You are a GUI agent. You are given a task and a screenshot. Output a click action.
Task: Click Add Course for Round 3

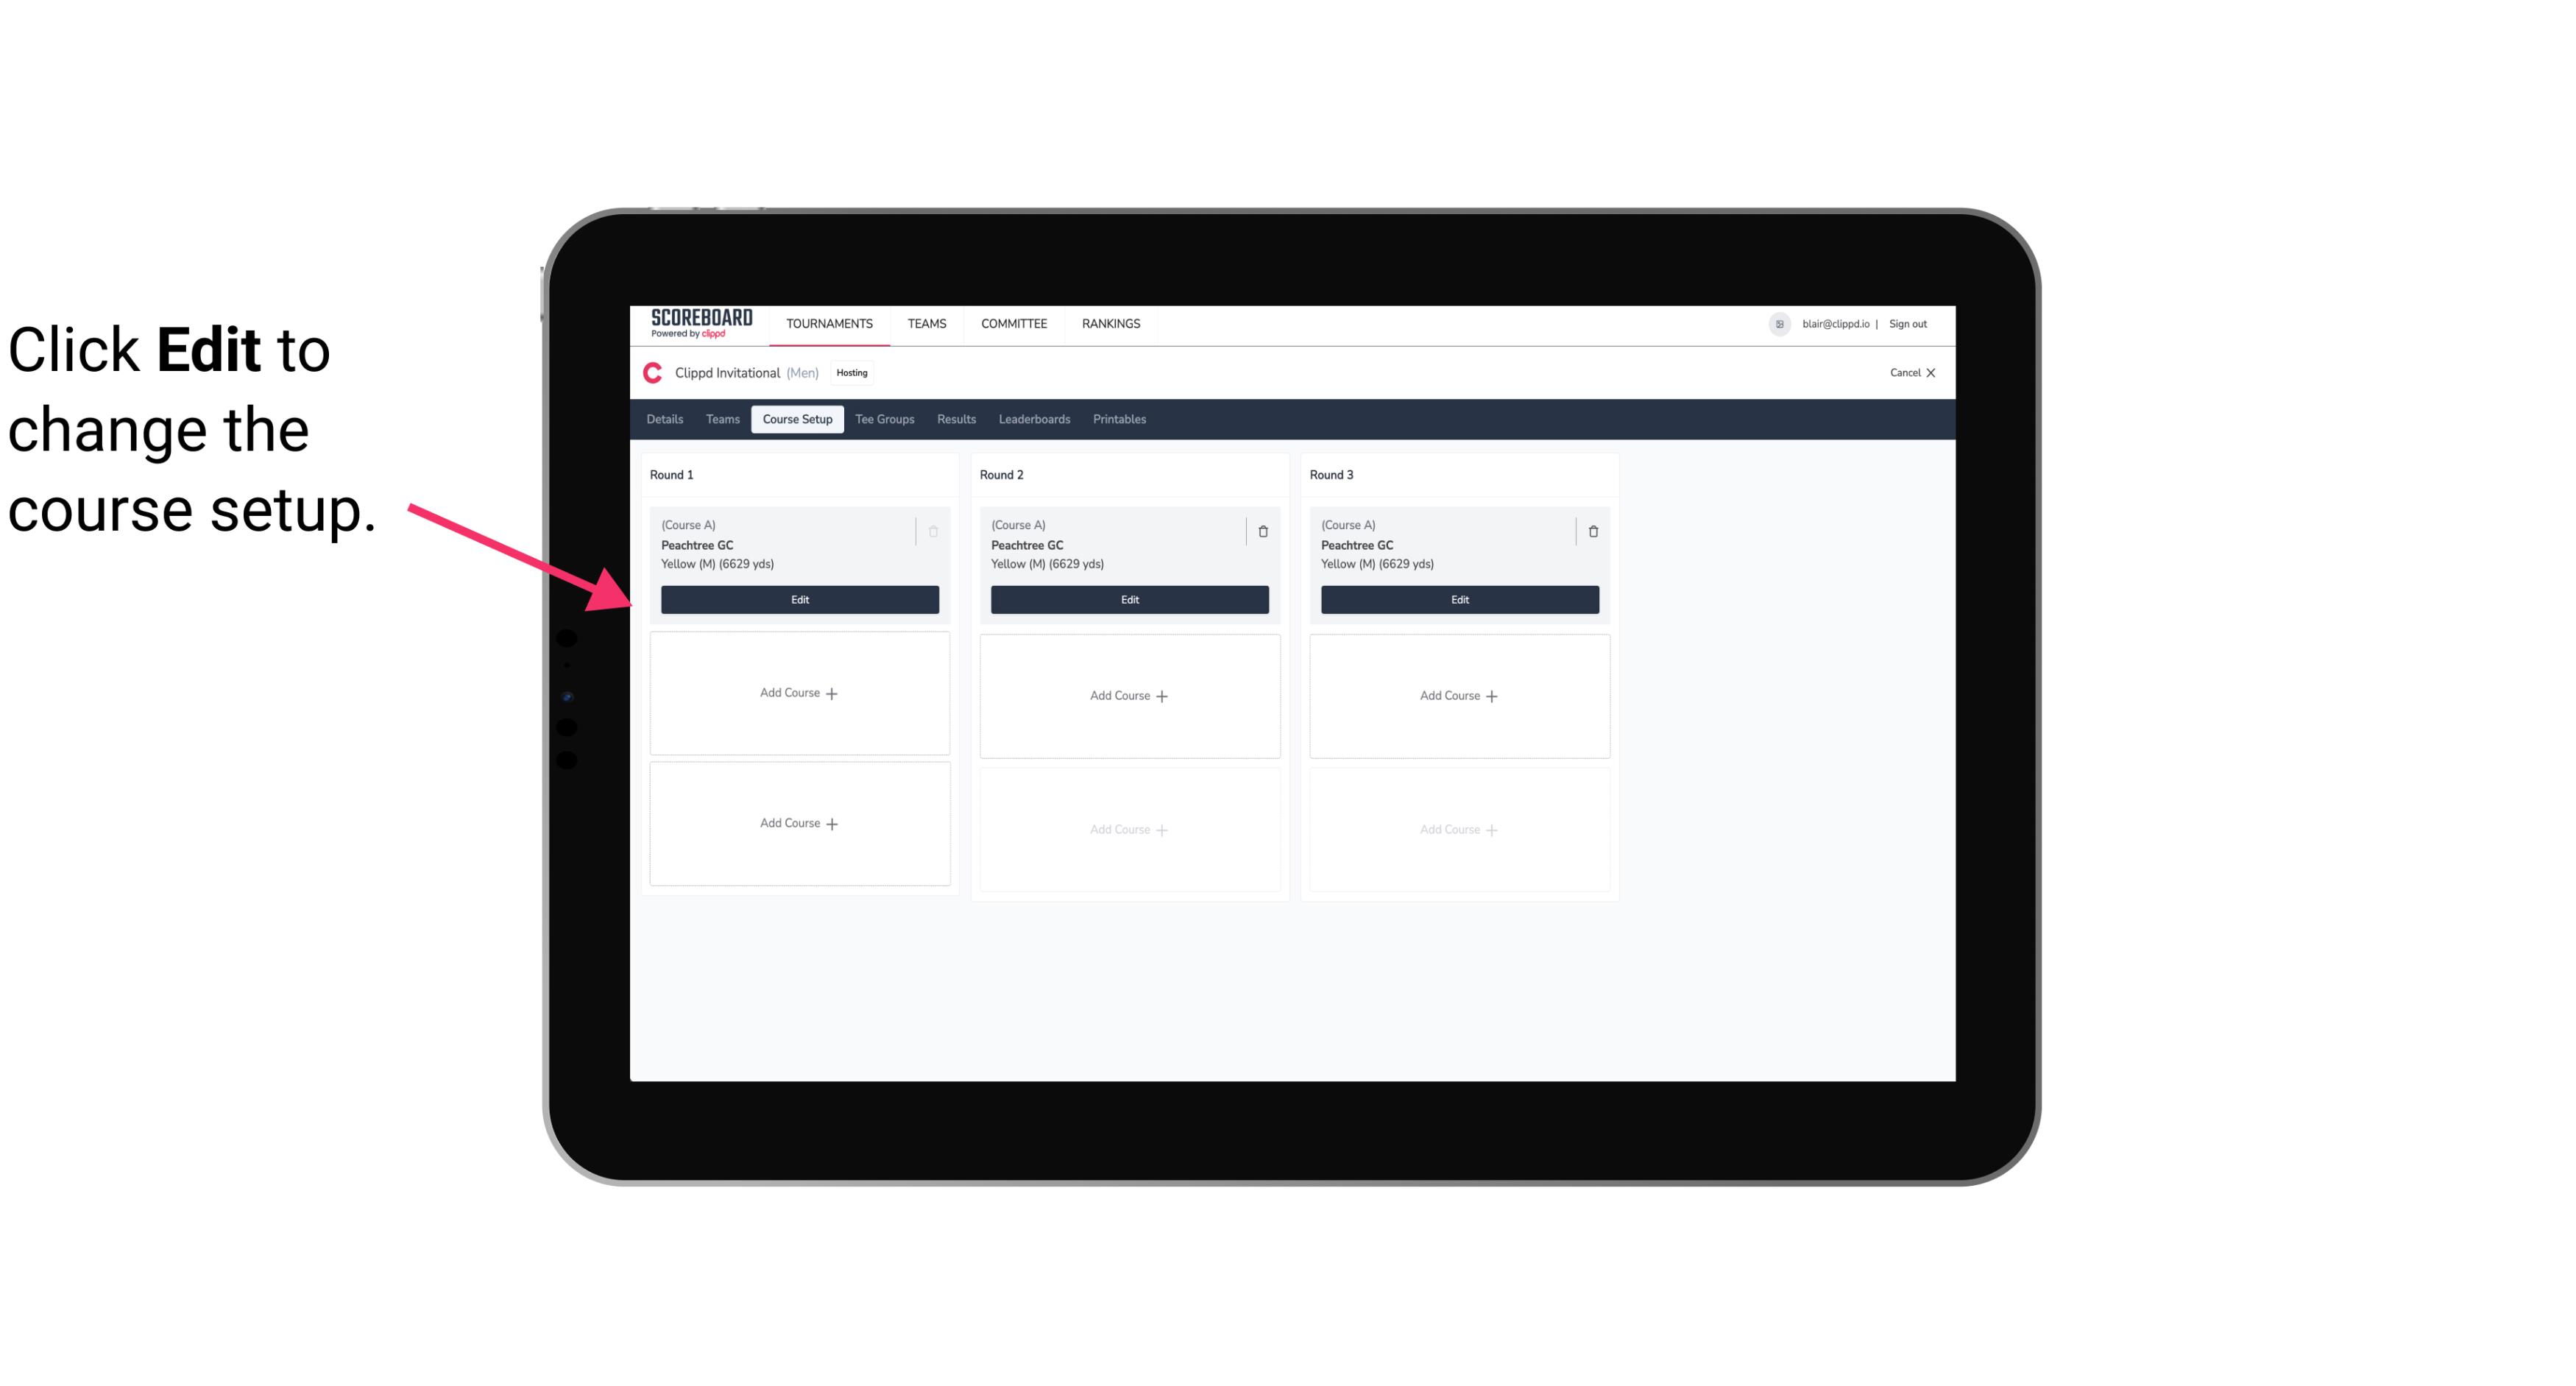click(1459, 695)
